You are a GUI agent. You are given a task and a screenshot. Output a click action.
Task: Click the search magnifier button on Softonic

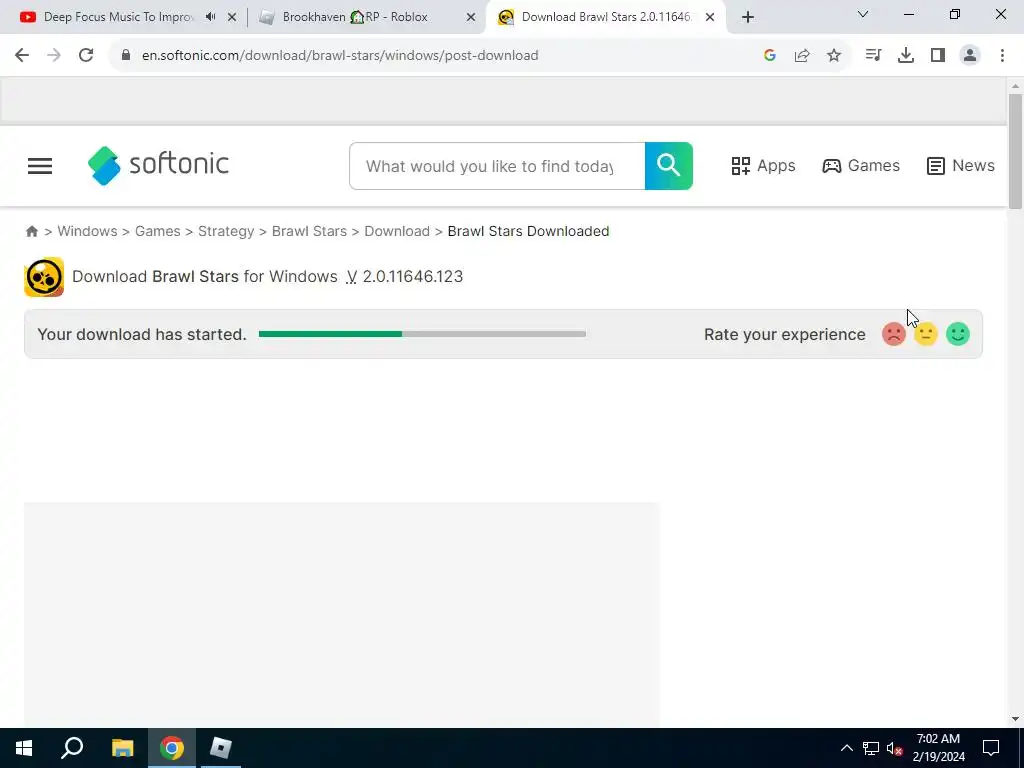point(669,166)
